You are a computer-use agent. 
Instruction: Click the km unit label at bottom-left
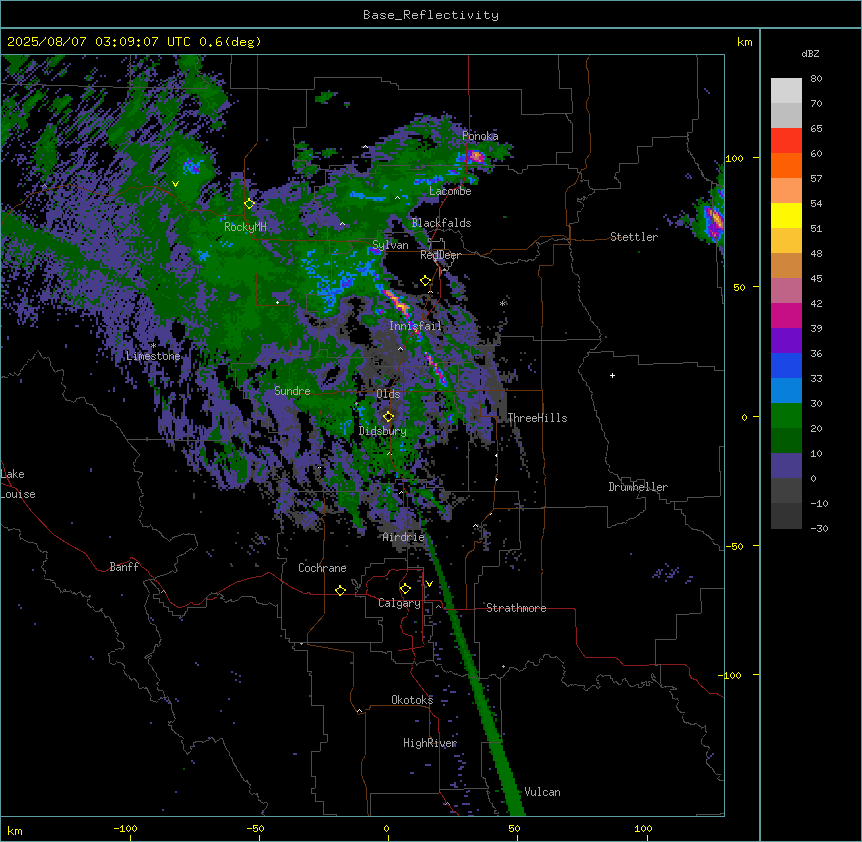coord(15,830)
